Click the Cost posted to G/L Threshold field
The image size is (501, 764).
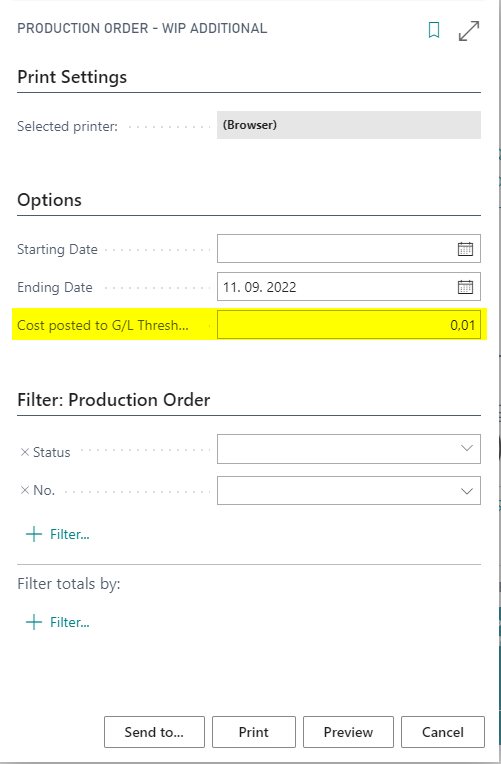(x=348, y=325)
